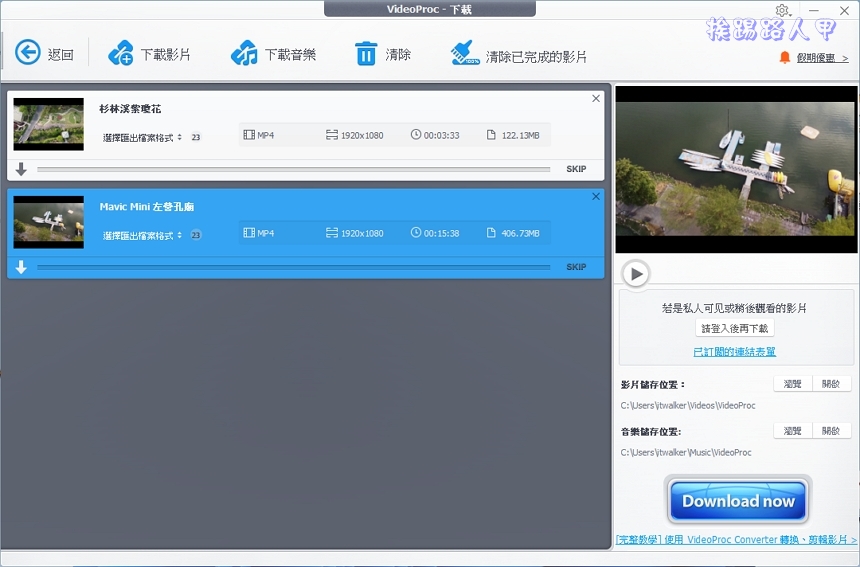Click the back arrow icon labeled 返回

click(x=27, y=53)
